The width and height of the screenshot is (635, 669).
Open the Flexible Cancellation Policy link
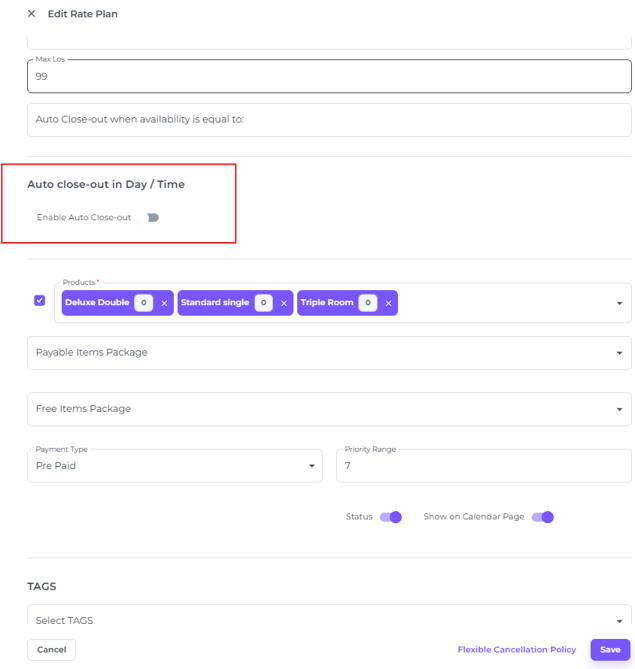pyautogui.click(x=517, y=650)
